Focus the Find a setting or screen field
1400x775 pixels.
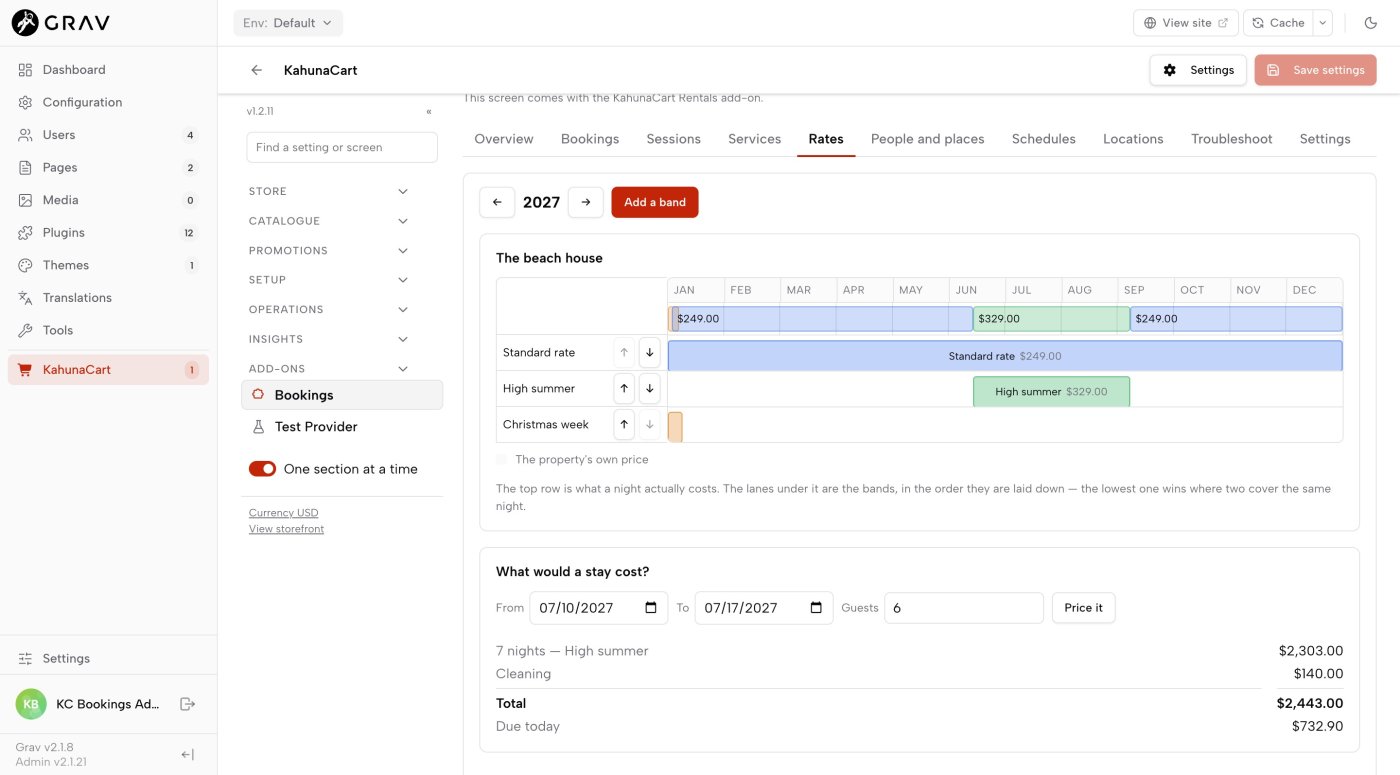tap(342, 147)
